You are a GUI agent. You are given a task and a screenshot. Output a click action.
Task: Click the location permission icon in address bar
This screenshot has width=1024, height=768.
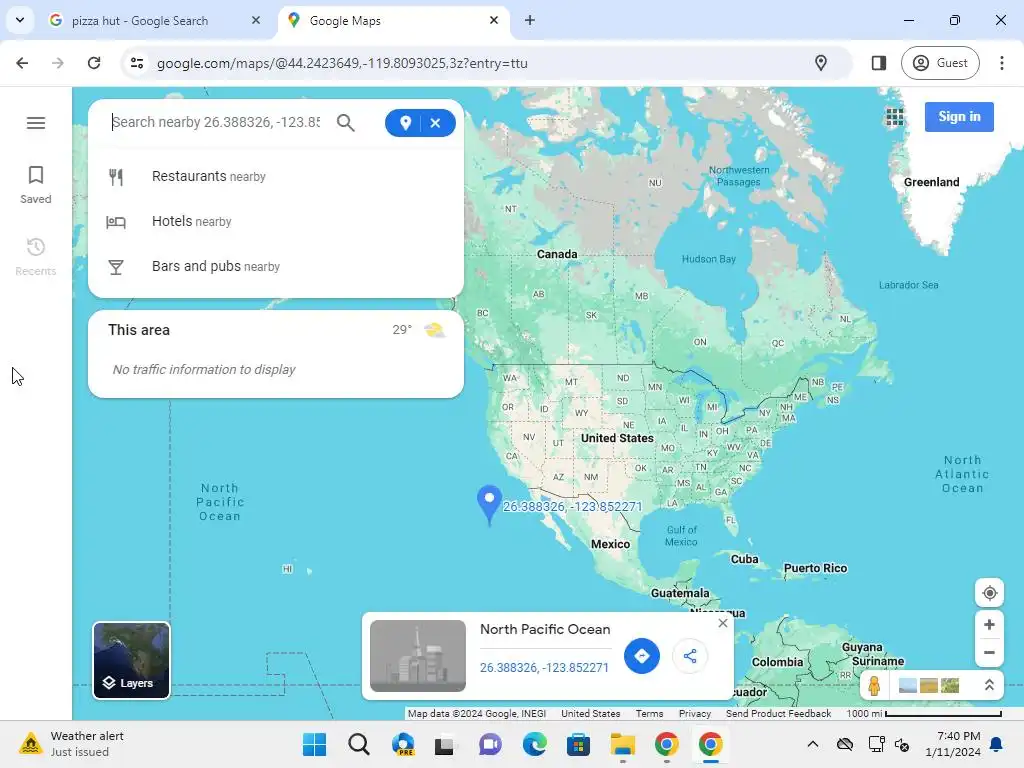click(821, 63)
